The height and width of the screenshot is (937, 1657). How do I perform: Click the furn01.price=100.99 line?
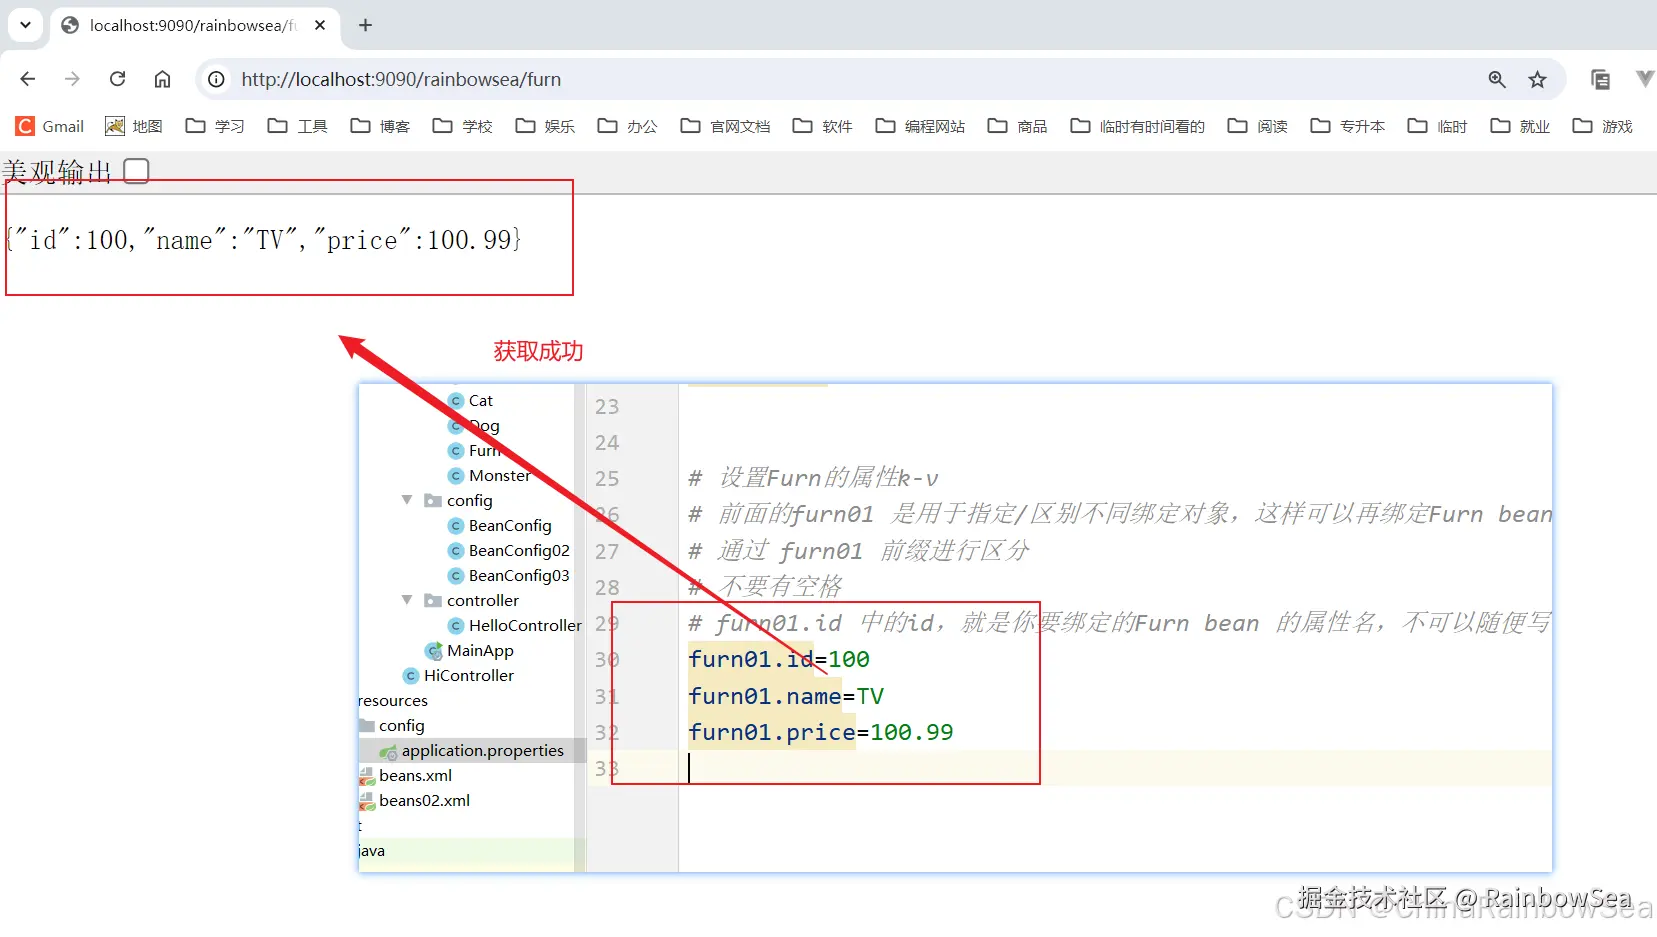pos(821,732)
